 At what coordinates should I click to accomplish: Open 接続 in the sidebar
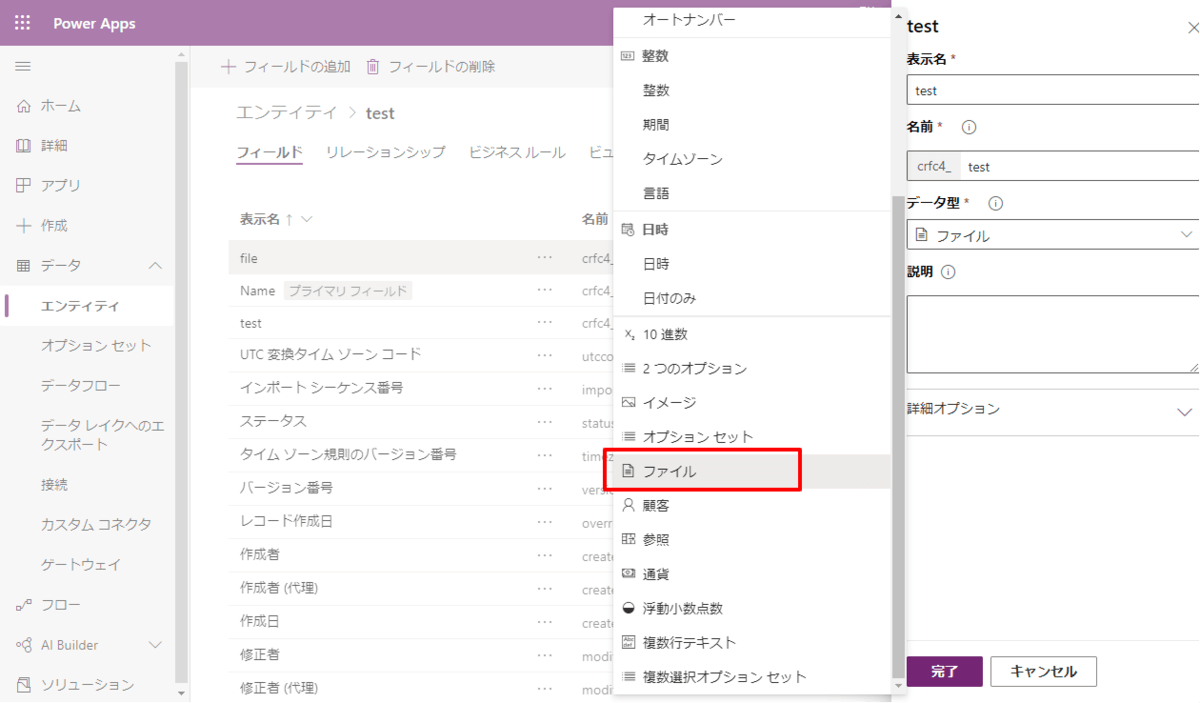tap(54, 485)
